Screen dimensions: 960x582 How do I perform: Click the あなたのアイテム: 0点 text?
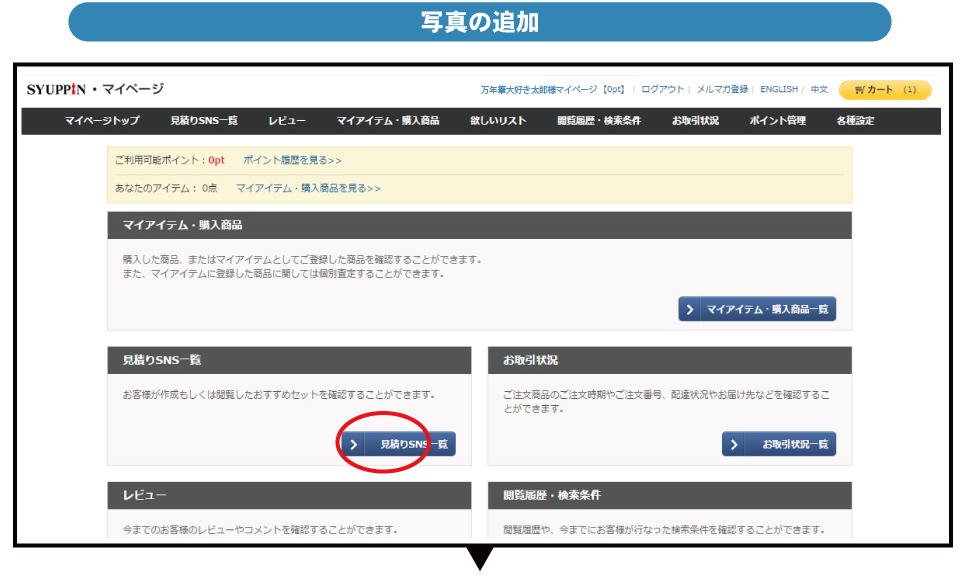click(166, 188)
